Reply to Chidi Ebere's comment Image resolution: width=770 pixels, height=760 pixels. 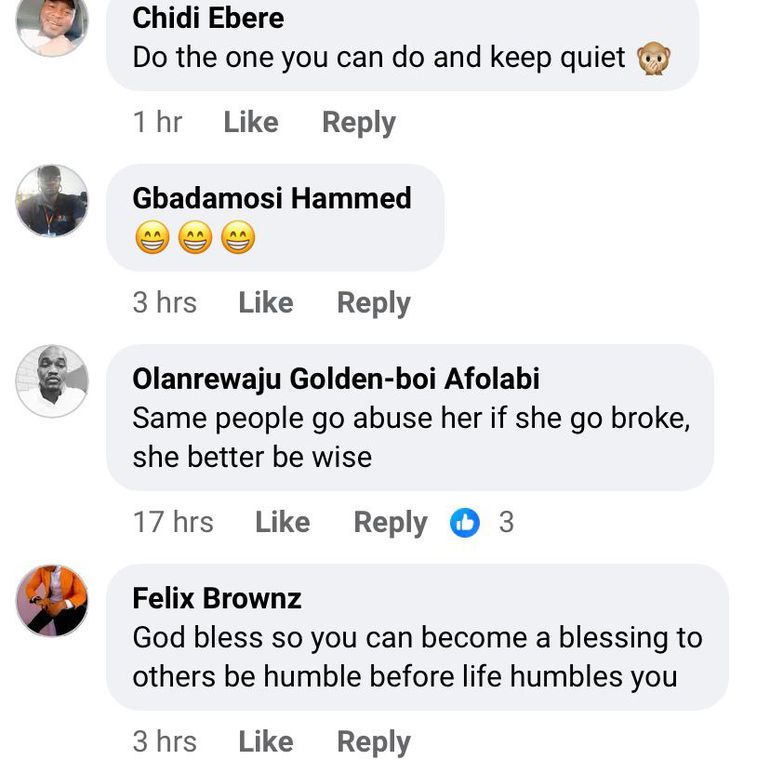(x=358, y=122)
